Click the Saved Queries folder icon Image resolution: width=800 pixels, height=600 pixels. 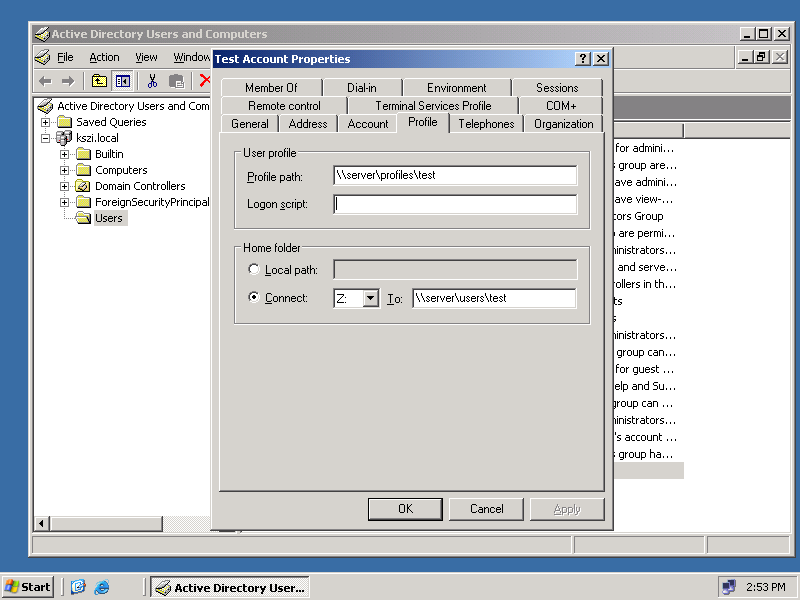coord(64,122)
